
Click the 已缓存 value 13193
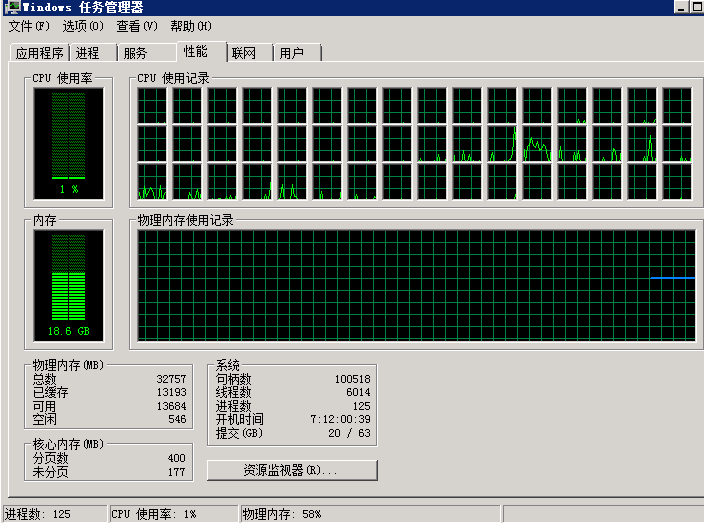pyautogui.click(x=171, y=392)
